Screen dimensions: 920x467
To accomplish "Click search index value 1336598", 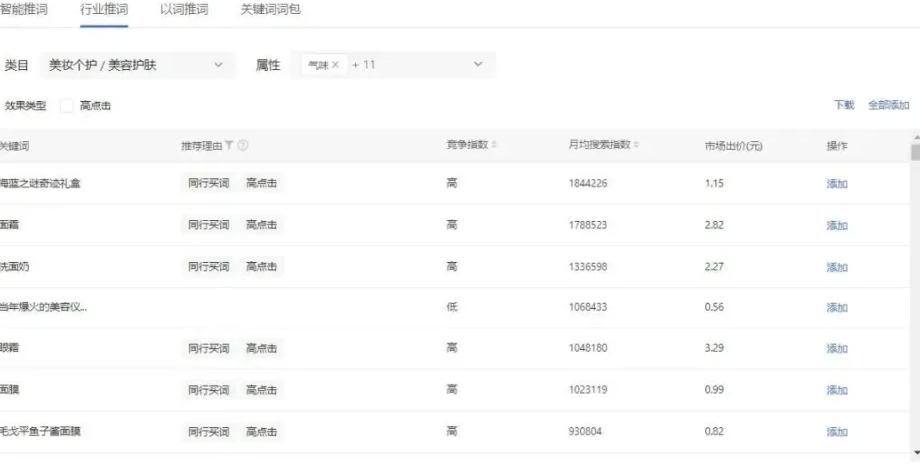I will click(588, 266).
